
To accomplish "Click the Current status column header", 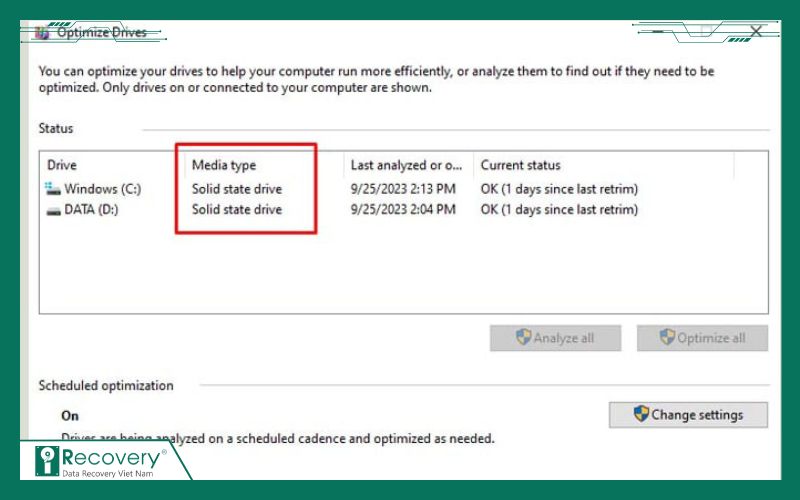I will point(520,165).
